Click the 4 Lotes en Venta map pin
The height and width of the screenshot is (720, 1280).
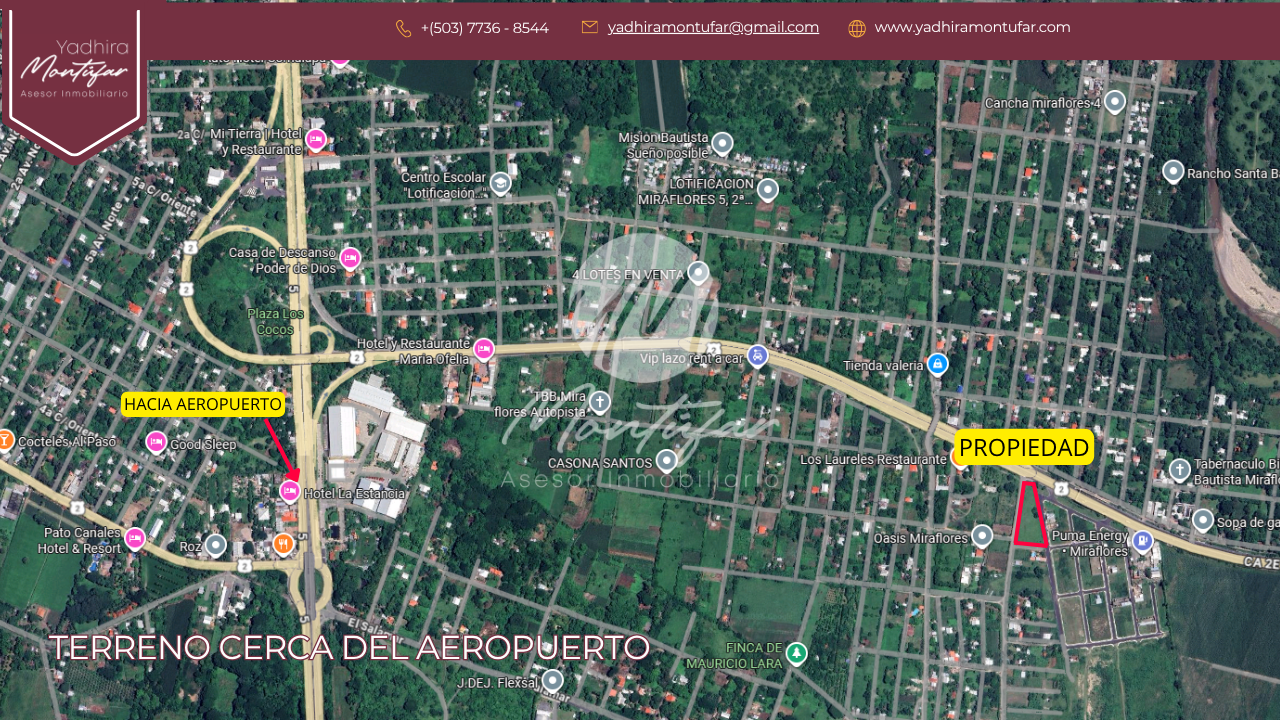[x=698, y=272]
